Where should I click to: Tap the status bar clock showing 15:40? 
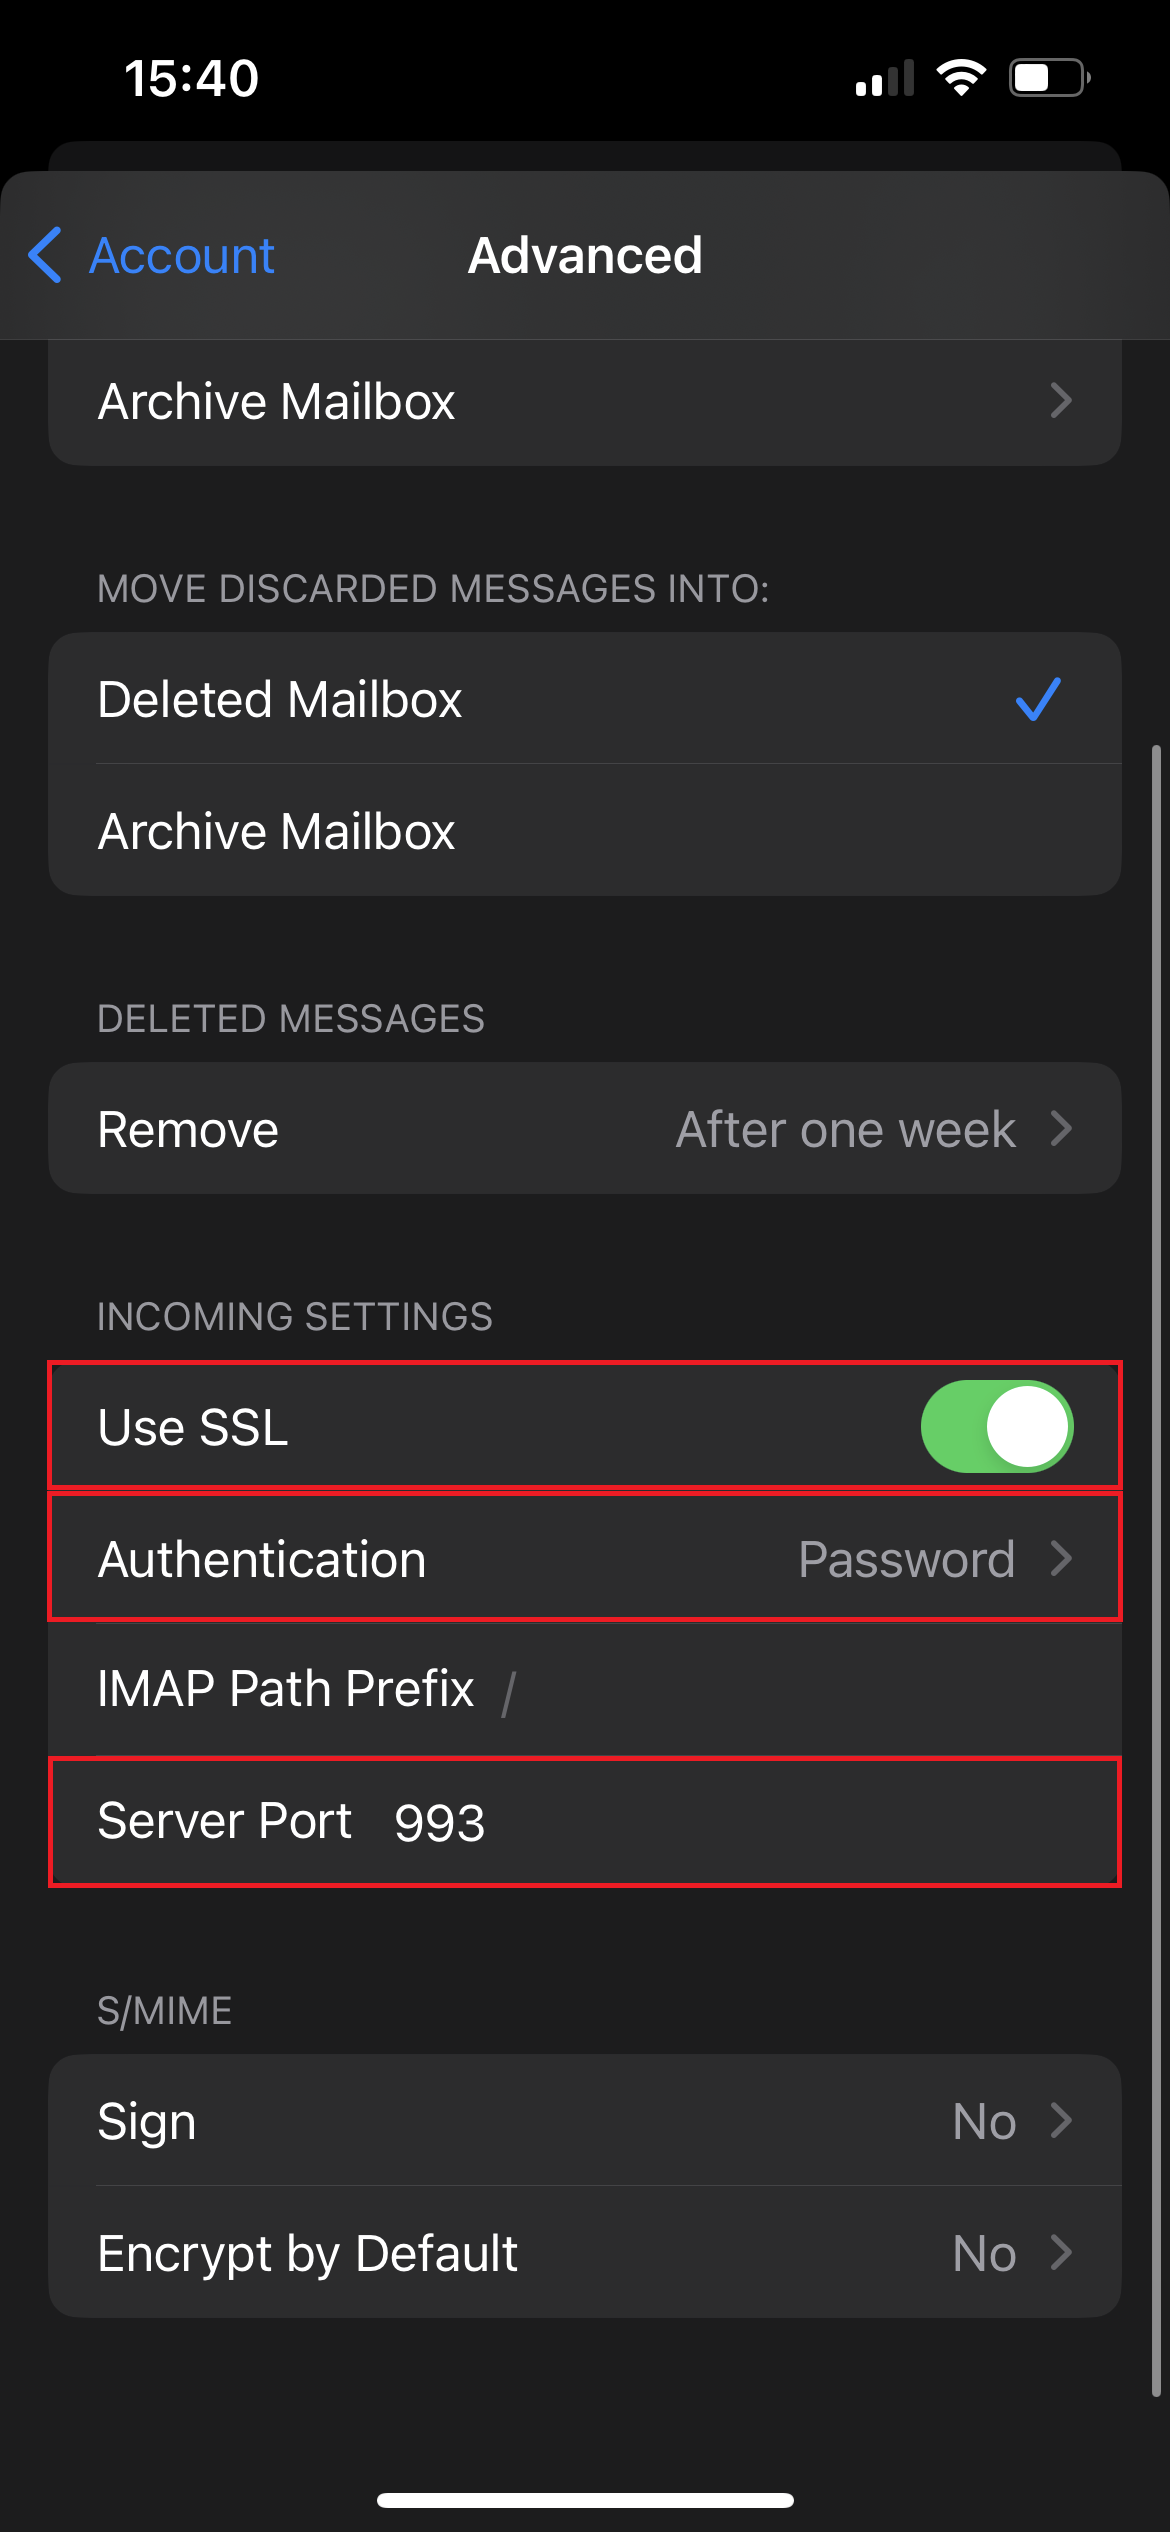click(190, 77)
